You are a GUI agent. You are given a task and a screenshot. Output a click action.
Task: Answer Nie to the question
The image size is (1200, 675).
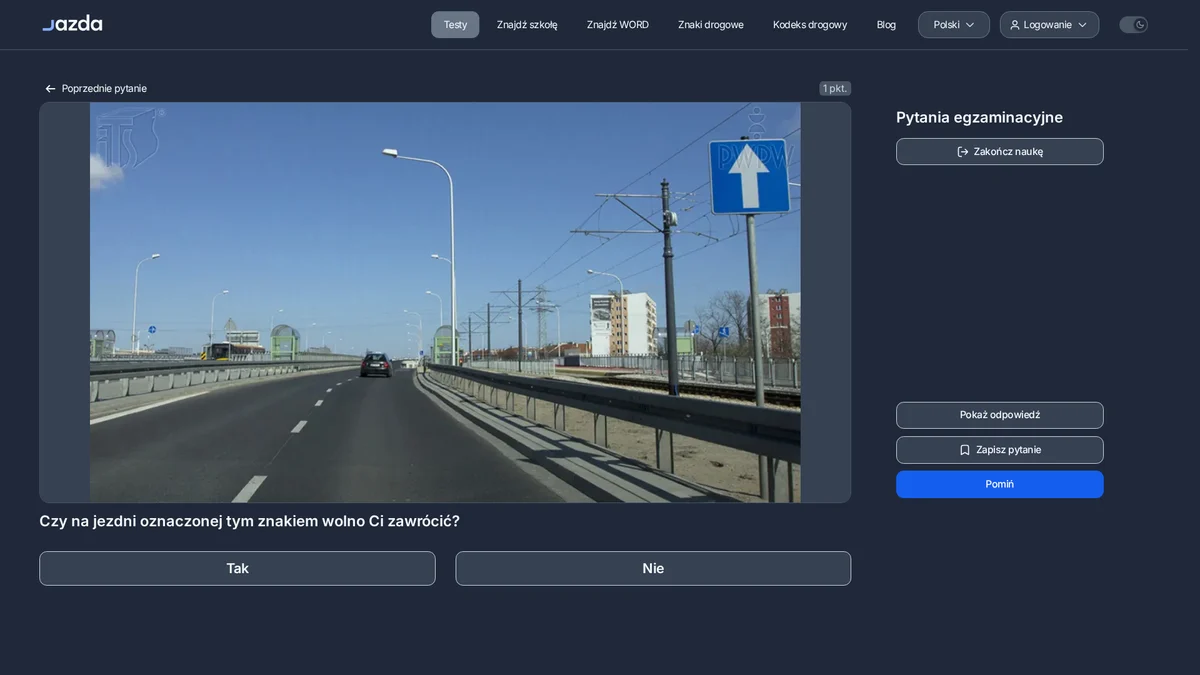(x=653, y=568)
